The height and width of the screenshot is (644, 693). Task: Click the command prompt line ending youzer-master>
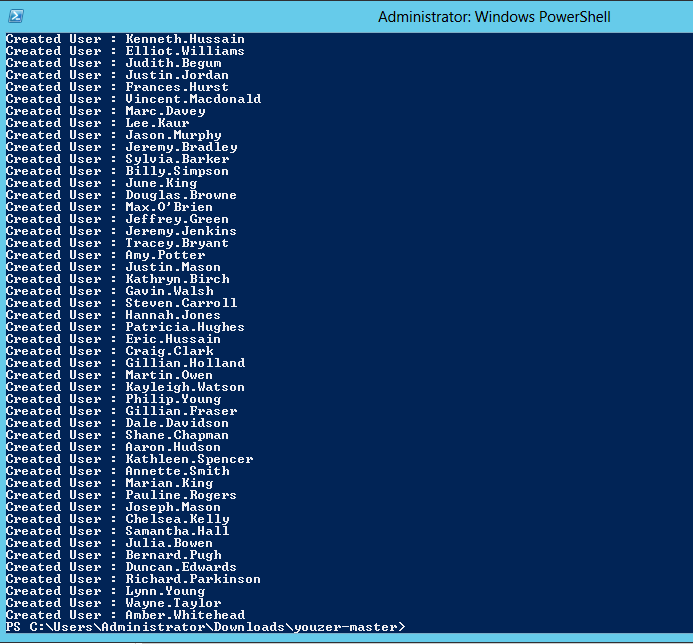coord(205,627)
